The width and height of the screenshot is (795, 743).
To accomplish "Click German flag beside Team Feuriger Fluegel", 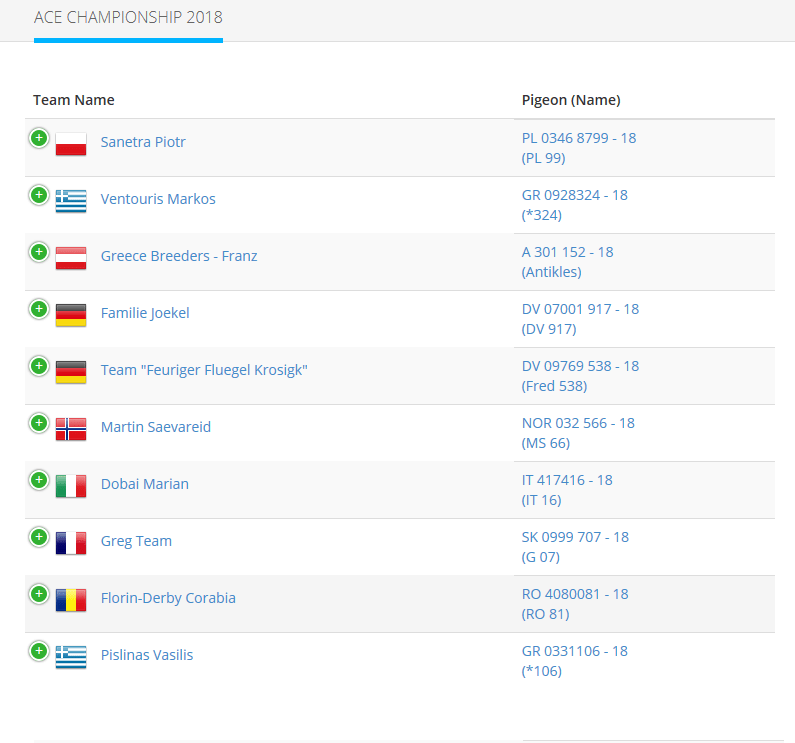I will point(71,372).
